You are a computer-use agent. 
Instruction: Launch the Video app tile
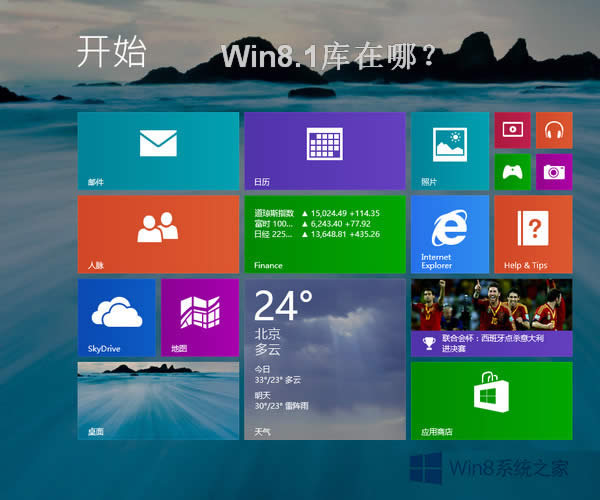point(512,130)
